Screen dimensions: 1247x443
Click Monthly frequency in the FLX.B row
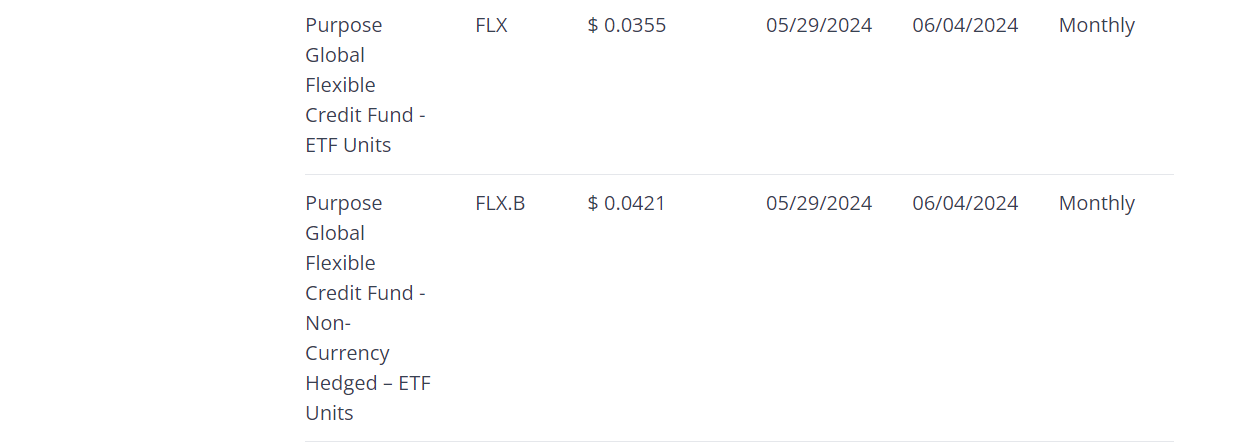(x=1096, y=203)
